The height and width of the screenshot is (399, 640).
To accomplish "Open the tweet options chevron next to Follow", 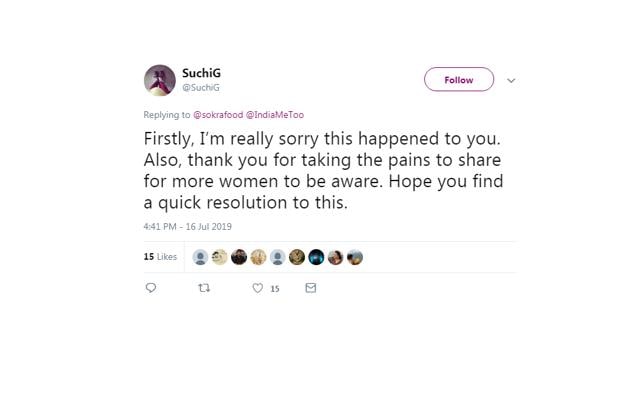I will coord(511,80).
